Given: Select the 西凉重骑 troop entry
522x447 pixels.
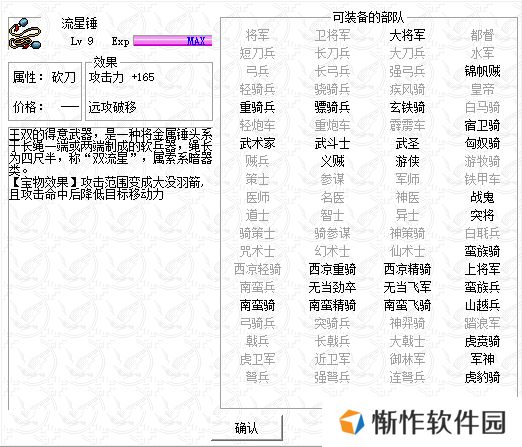Looking at the screenshot, I should tap(332, 269).
